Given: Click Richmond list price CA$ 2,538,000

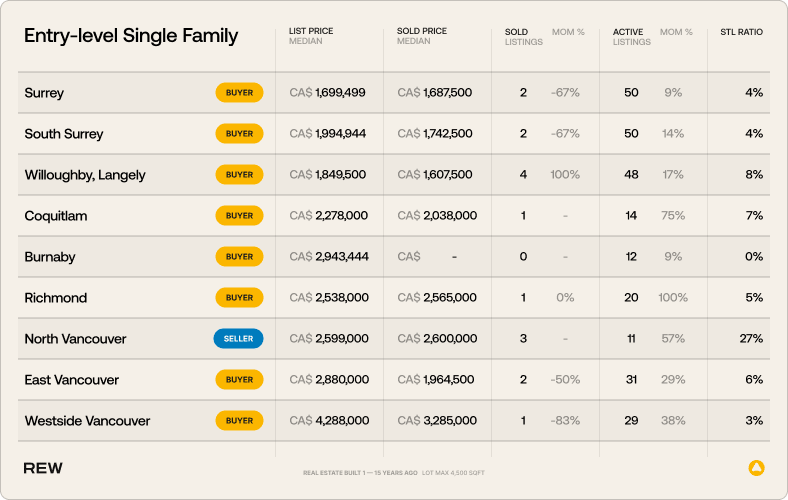Looking at the screenshot, I should coord(329,297).
